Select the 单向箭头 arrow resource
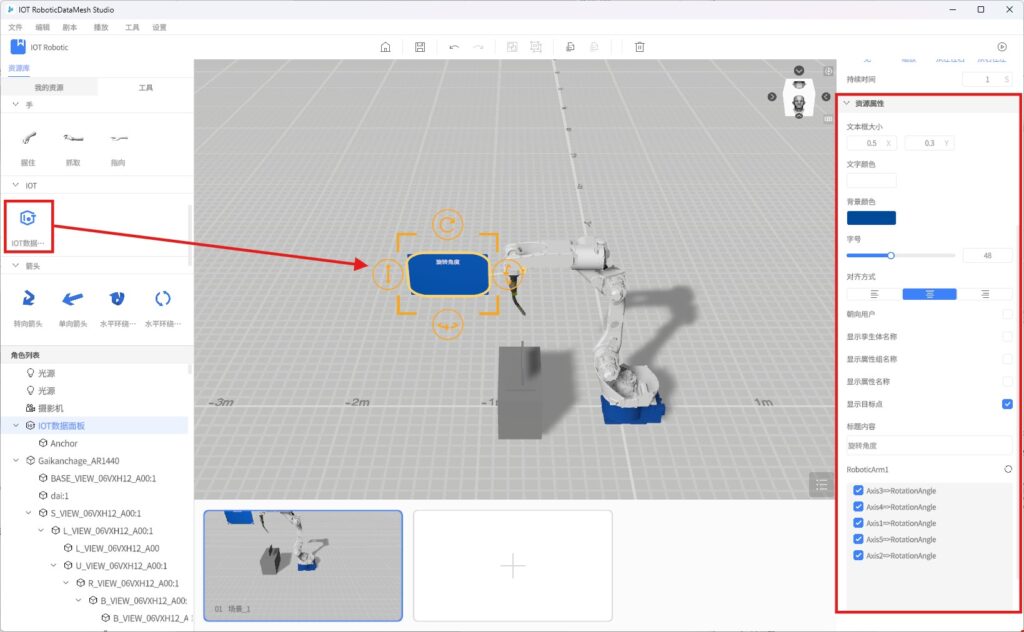The image size is (1024, 632). click(x=73, y=298)
